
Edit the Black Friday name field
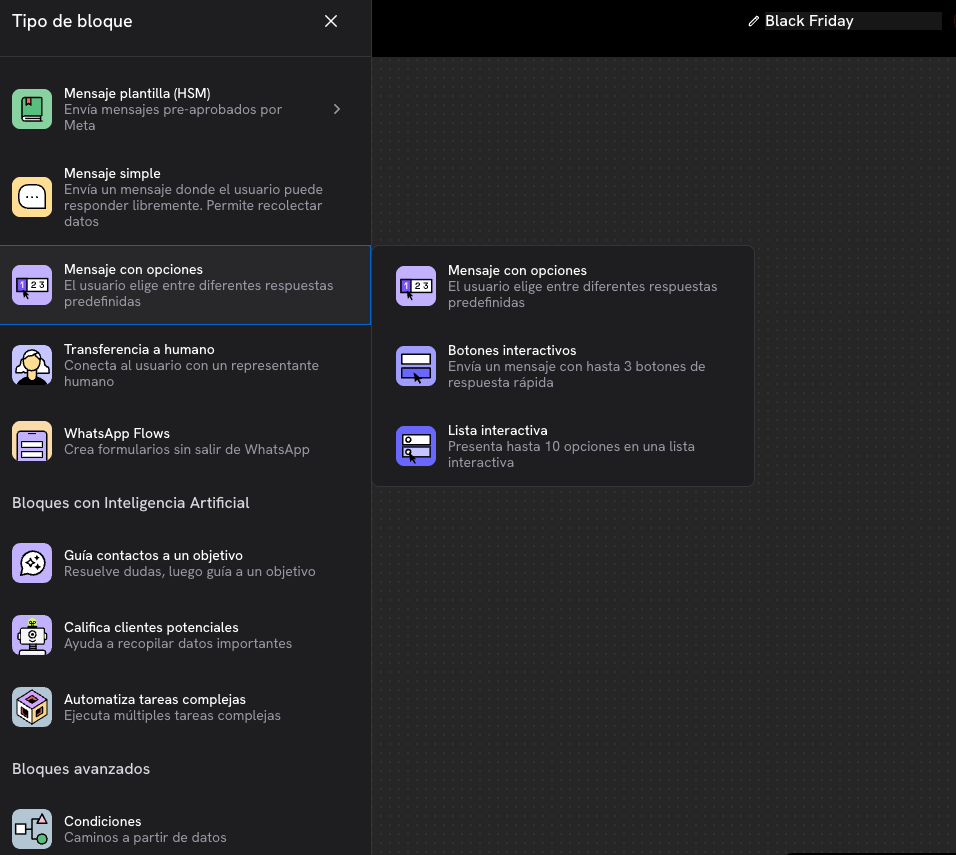[850, 21]
